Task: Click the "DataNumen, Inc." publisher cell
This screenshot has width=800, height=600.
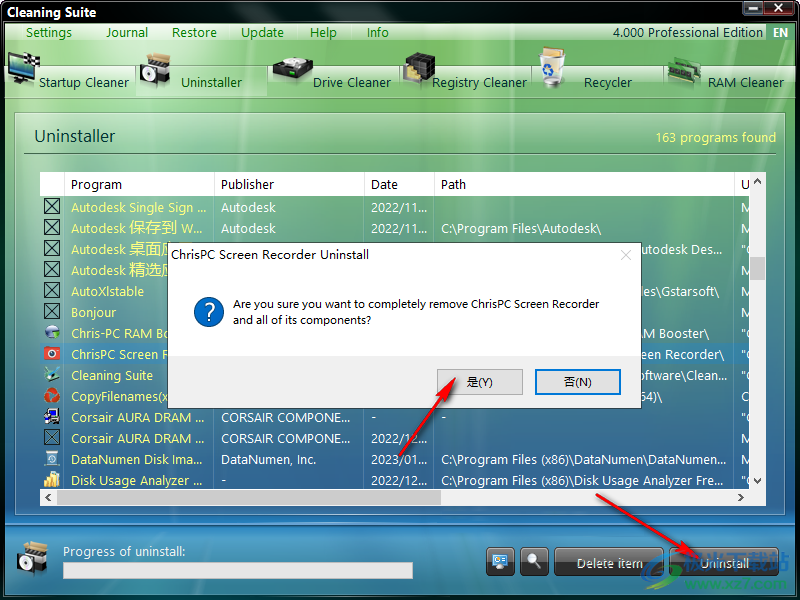Action: (x=268, y=459)
